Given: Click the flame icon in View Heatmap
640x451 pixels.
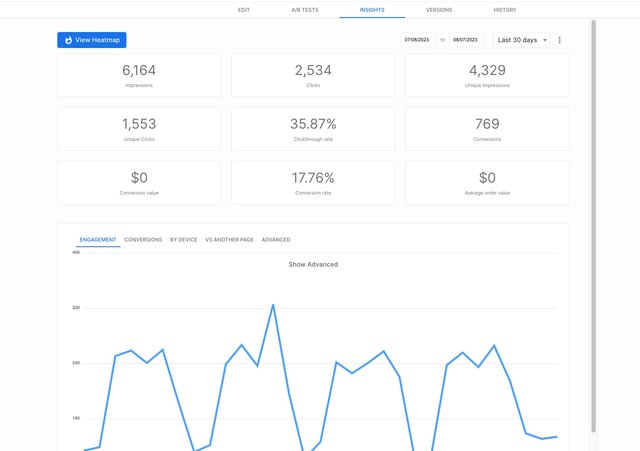Looking at the screenshot, I should (x=68, y=40).
